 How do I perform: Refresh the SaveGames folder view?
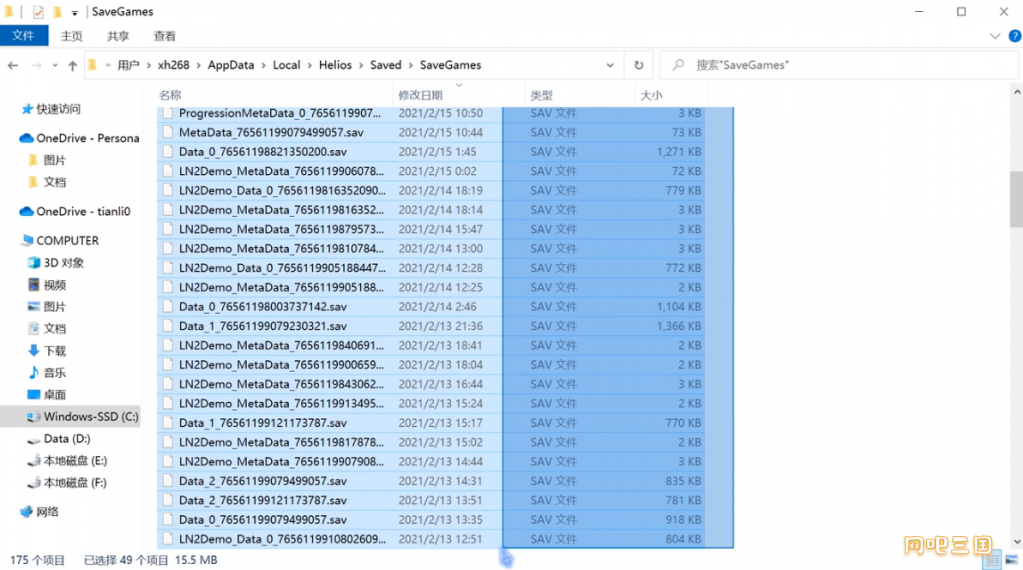[639, 65]
